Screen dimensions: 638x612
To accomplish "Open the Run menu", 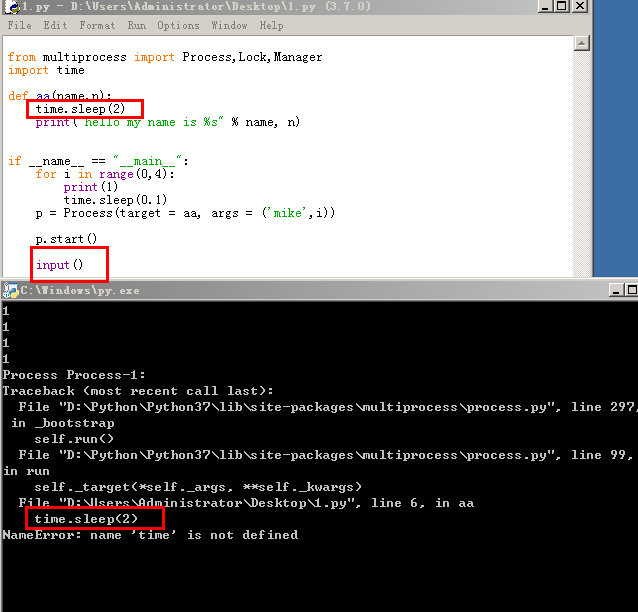I will coord(136,25).
